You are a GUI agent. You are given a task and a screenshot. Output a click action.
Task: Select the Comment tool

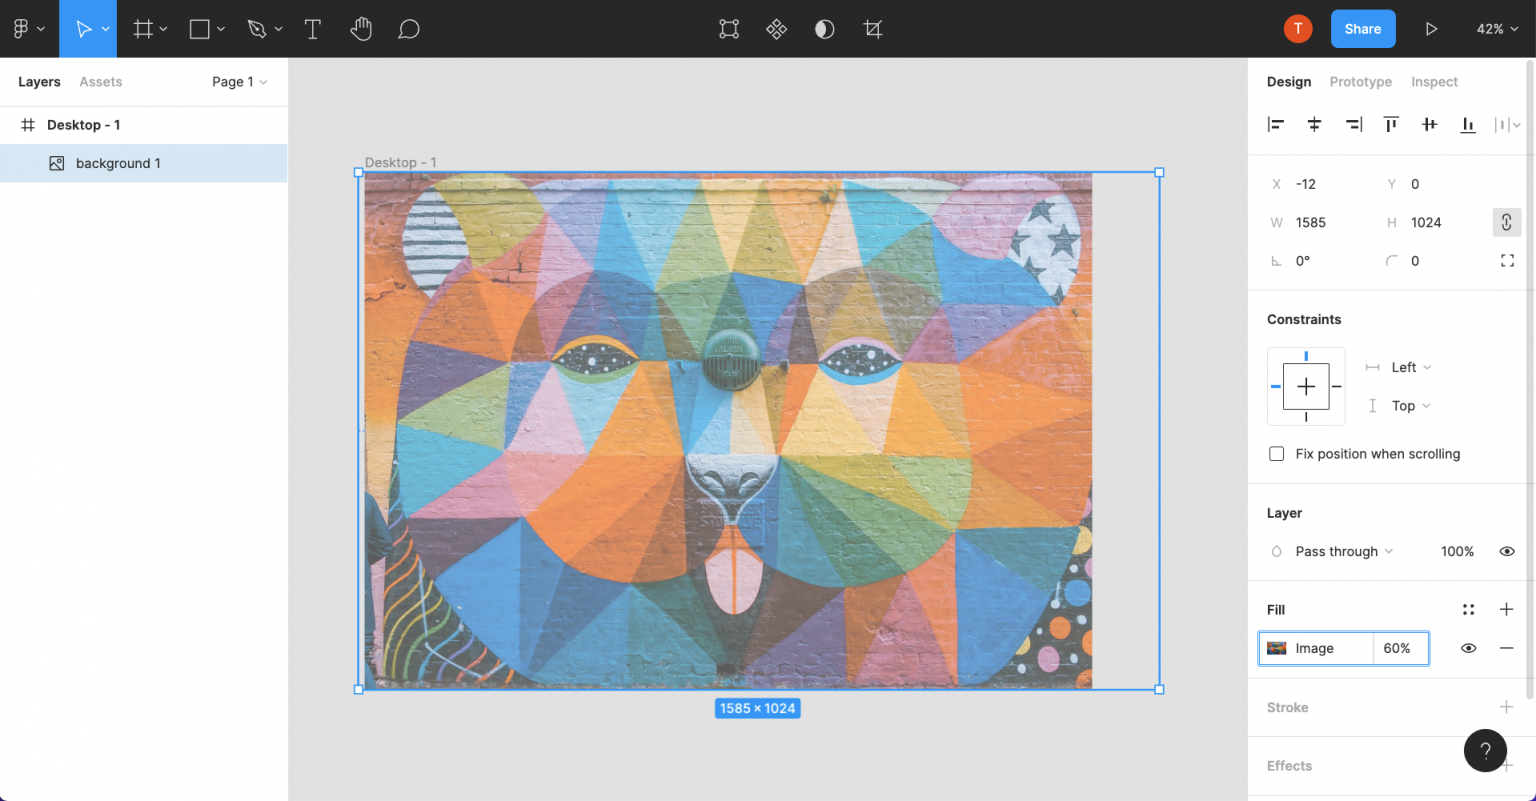pos(408,29)
